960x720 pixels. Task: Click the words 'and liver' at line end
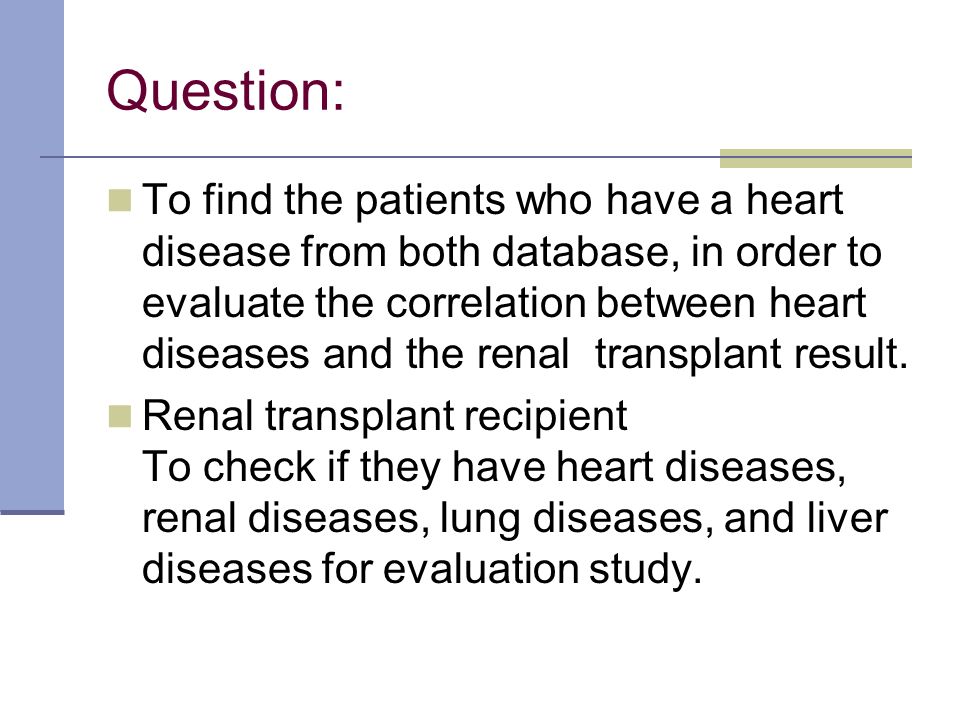pyautogui.click(x=806, y=518)
